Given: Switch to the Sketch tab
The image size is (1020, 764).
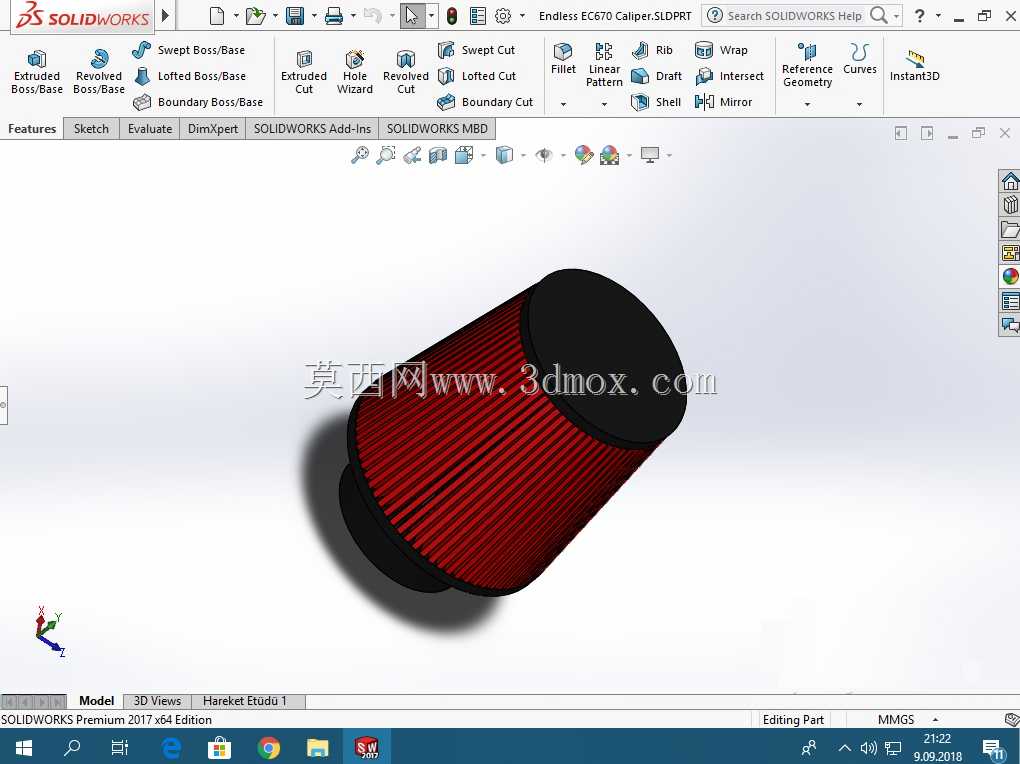Looking at the screenshot, I should (91, 129).
